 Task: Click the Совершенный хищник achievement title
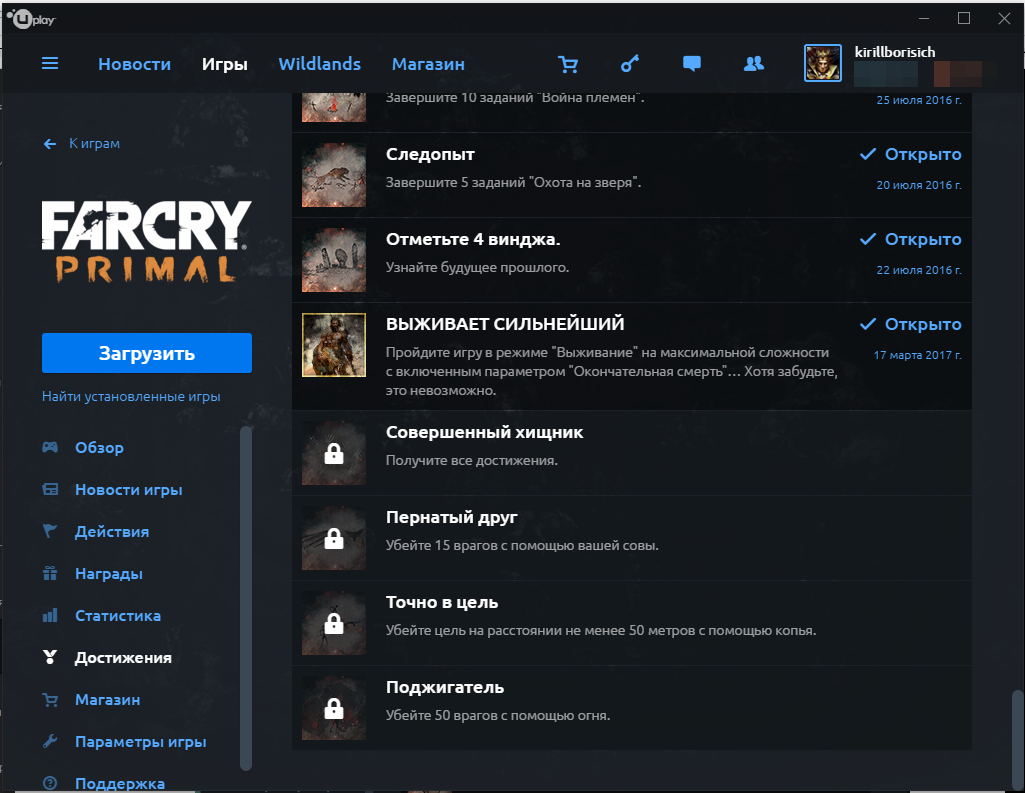click(484, 432)
